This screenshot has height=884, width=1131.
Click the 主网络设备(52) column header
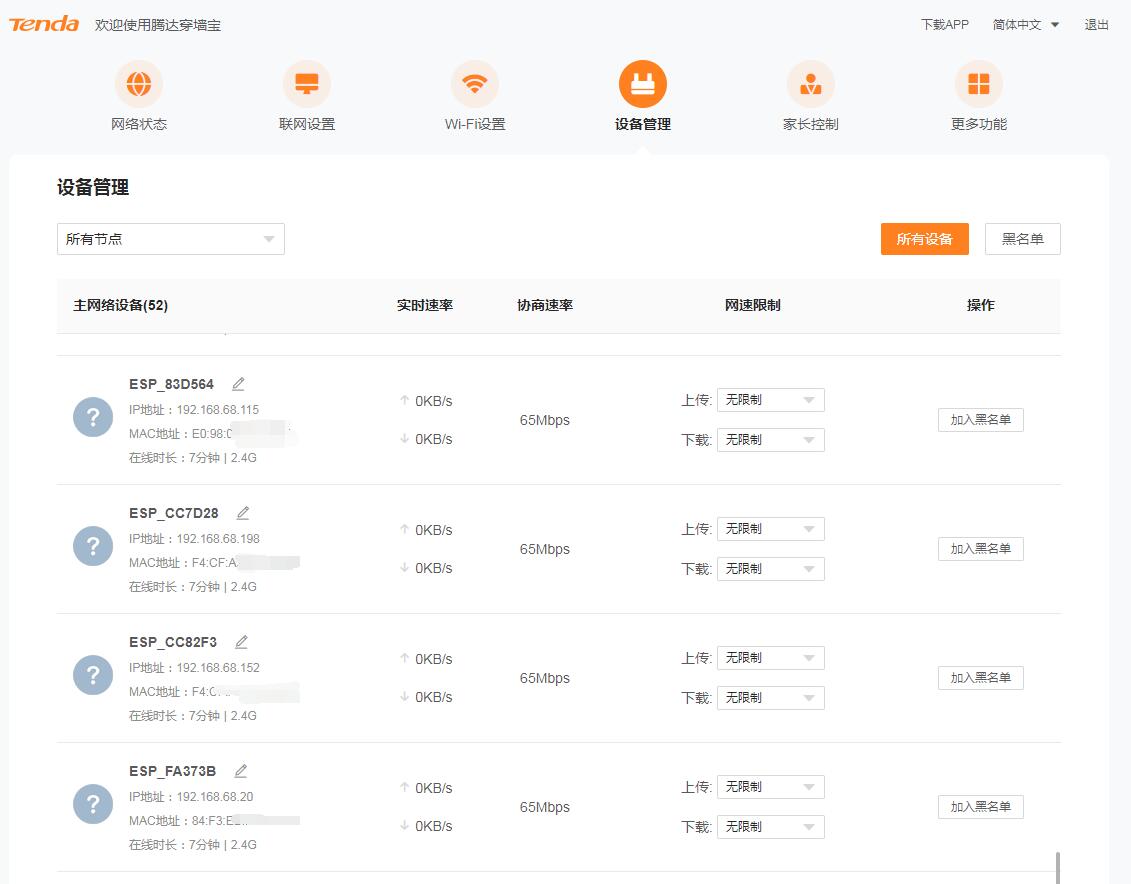click(x=120, y=305)
